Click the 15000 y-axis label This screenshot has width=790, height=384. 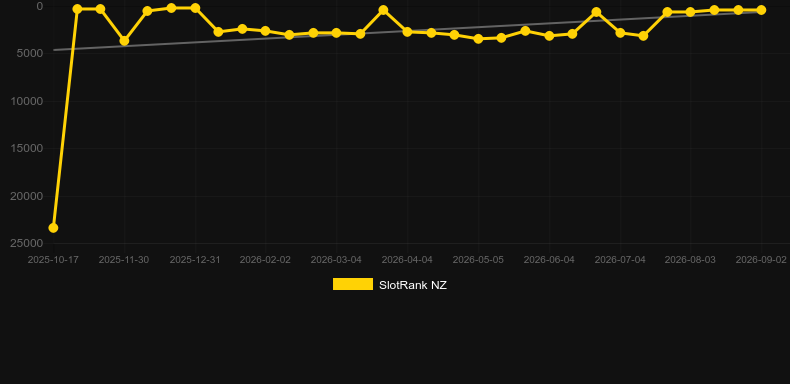[x=27, y=149]
